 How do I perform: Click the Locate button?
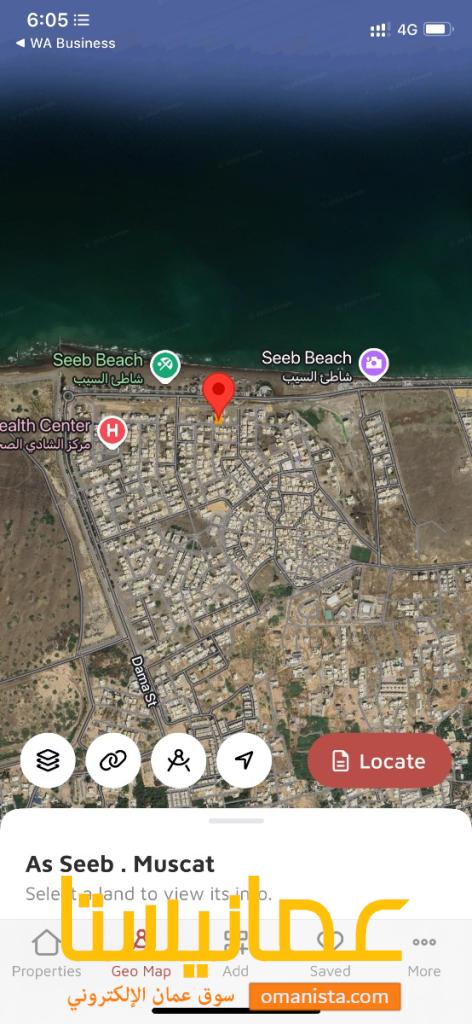[x=379, y=761]
